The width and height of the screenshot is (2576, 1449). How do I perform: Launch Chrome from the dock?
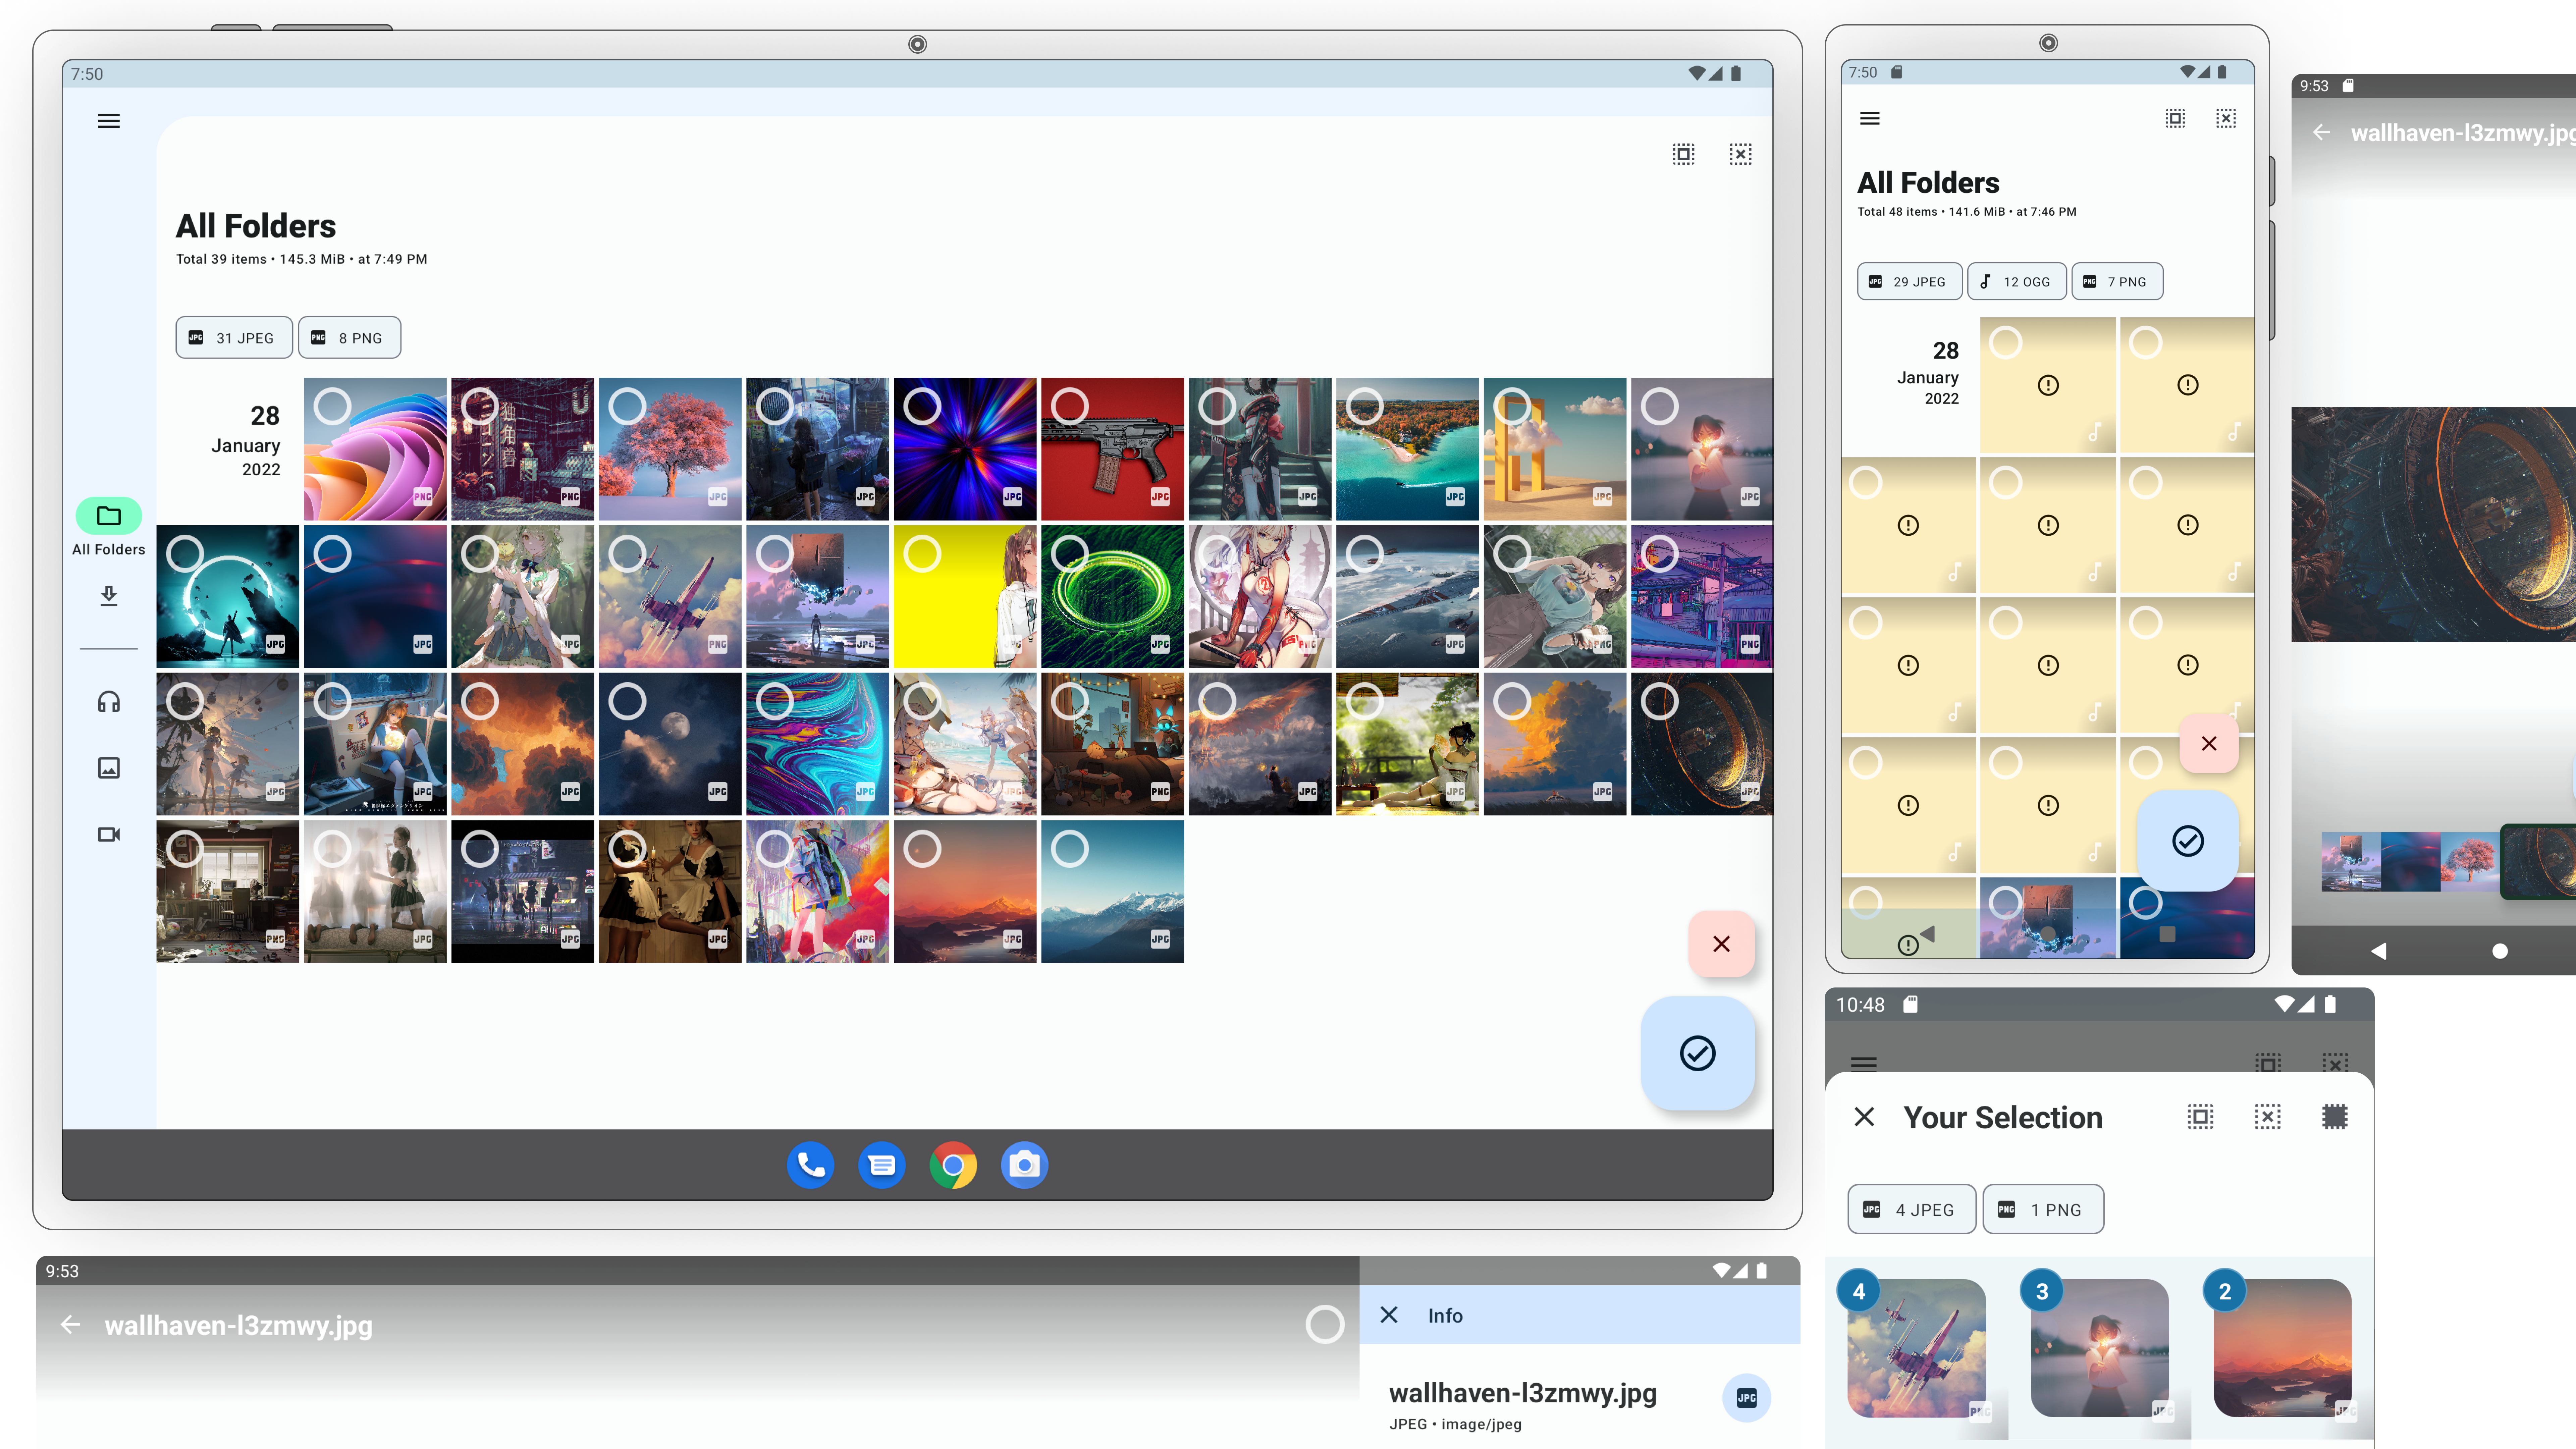(953, 1165)
